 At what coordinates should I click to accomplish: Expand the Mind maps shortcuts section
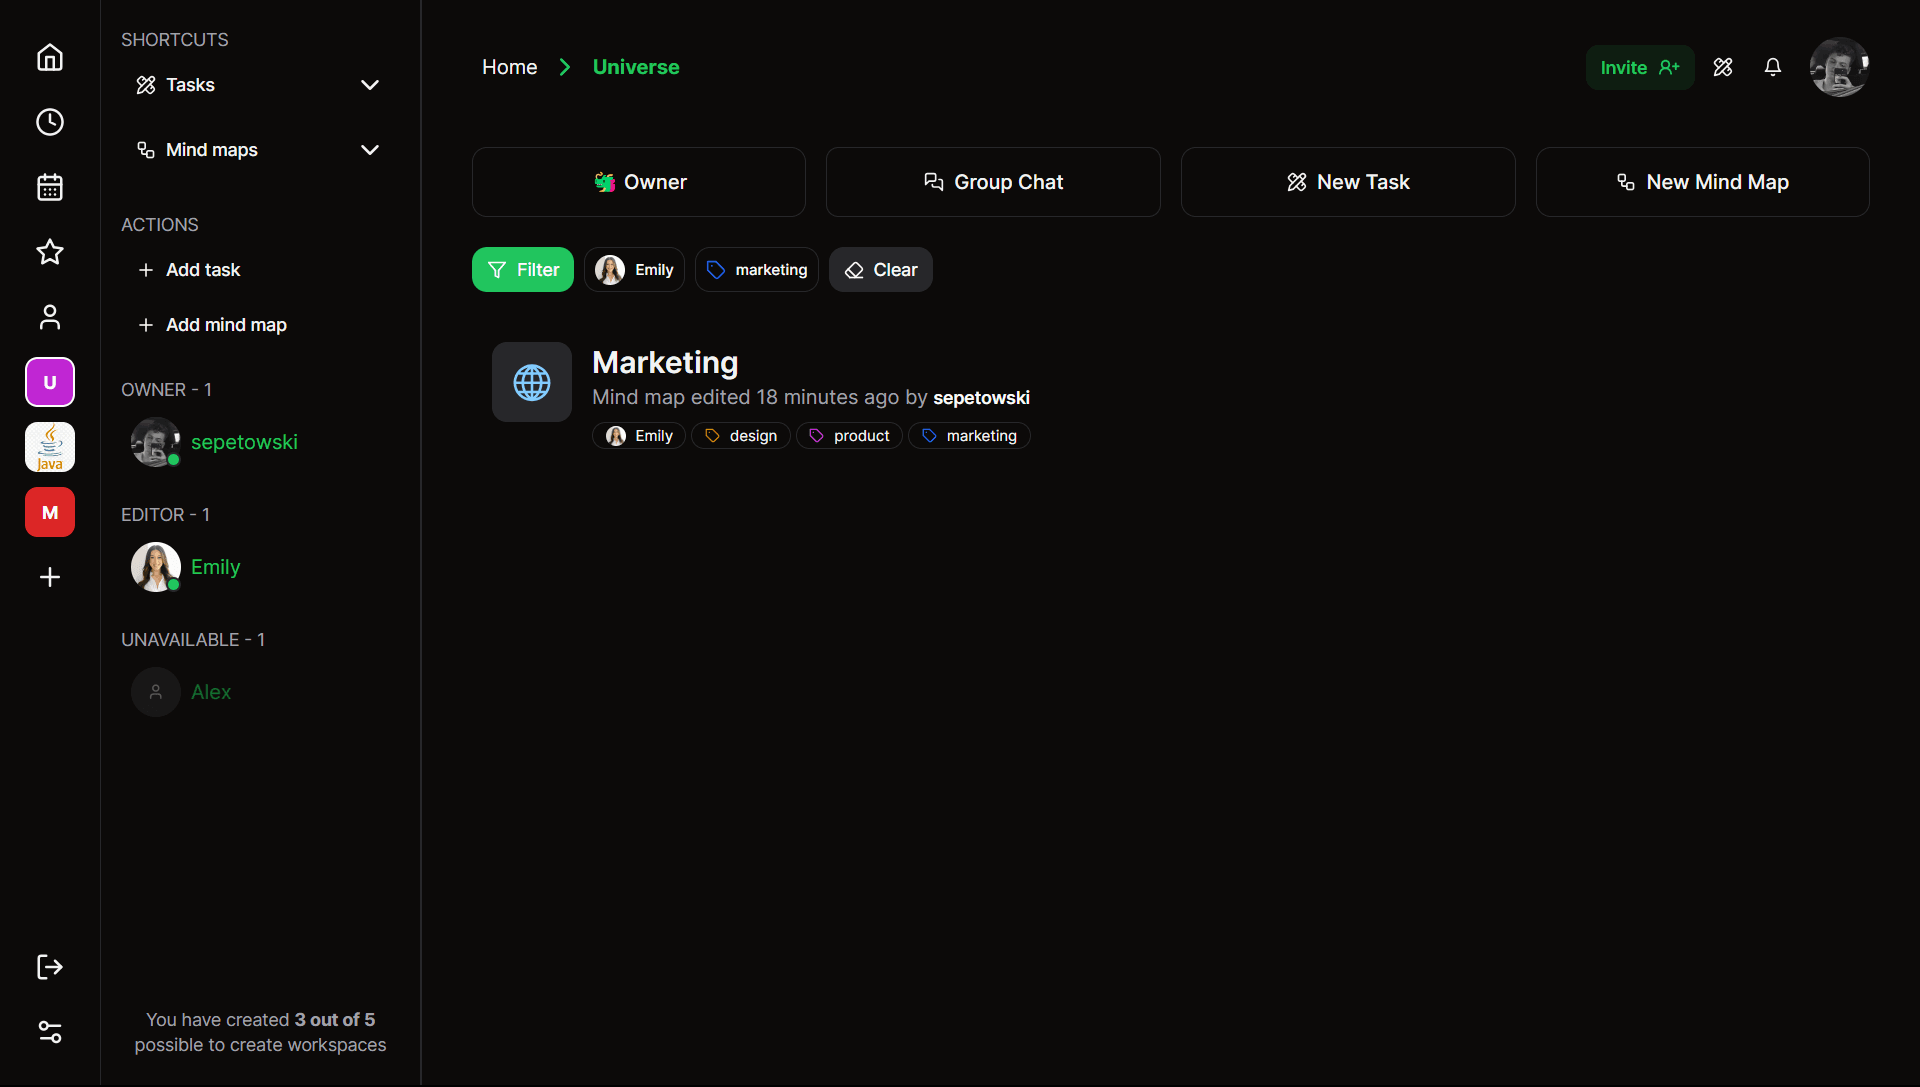point(373,149)
